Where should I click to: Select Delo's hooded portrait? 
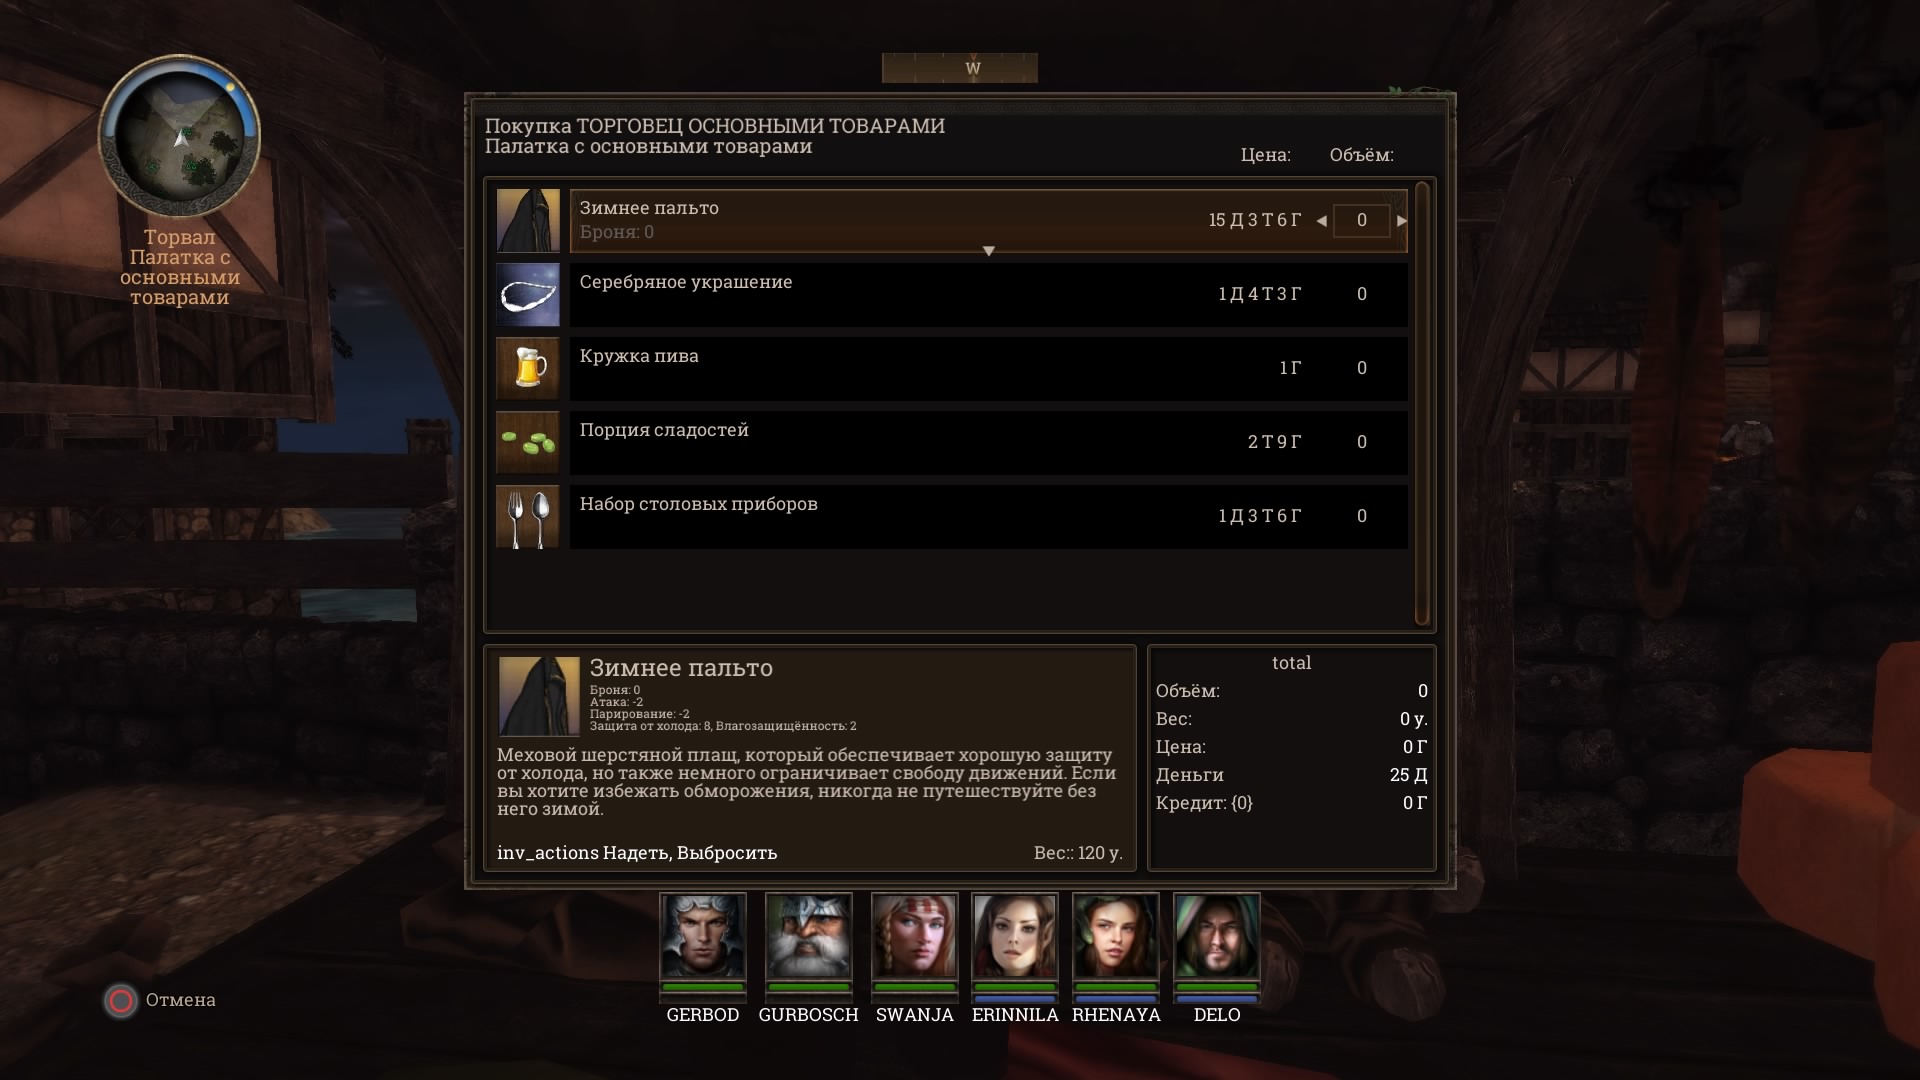point(1217,936)
